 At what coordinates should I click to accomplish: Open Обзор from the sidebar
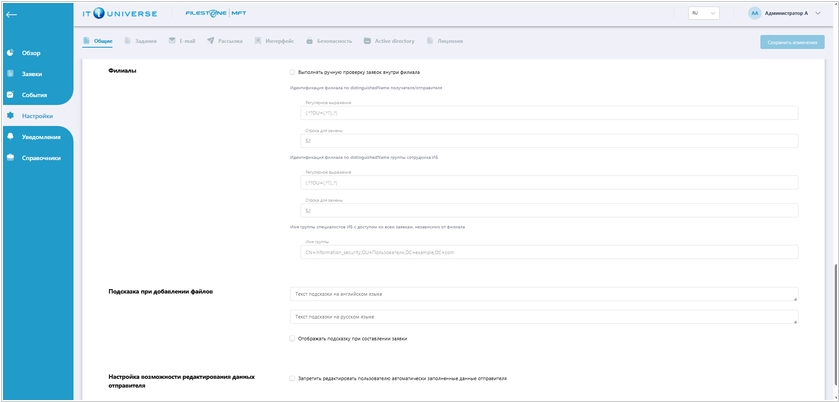coord(31,53)
